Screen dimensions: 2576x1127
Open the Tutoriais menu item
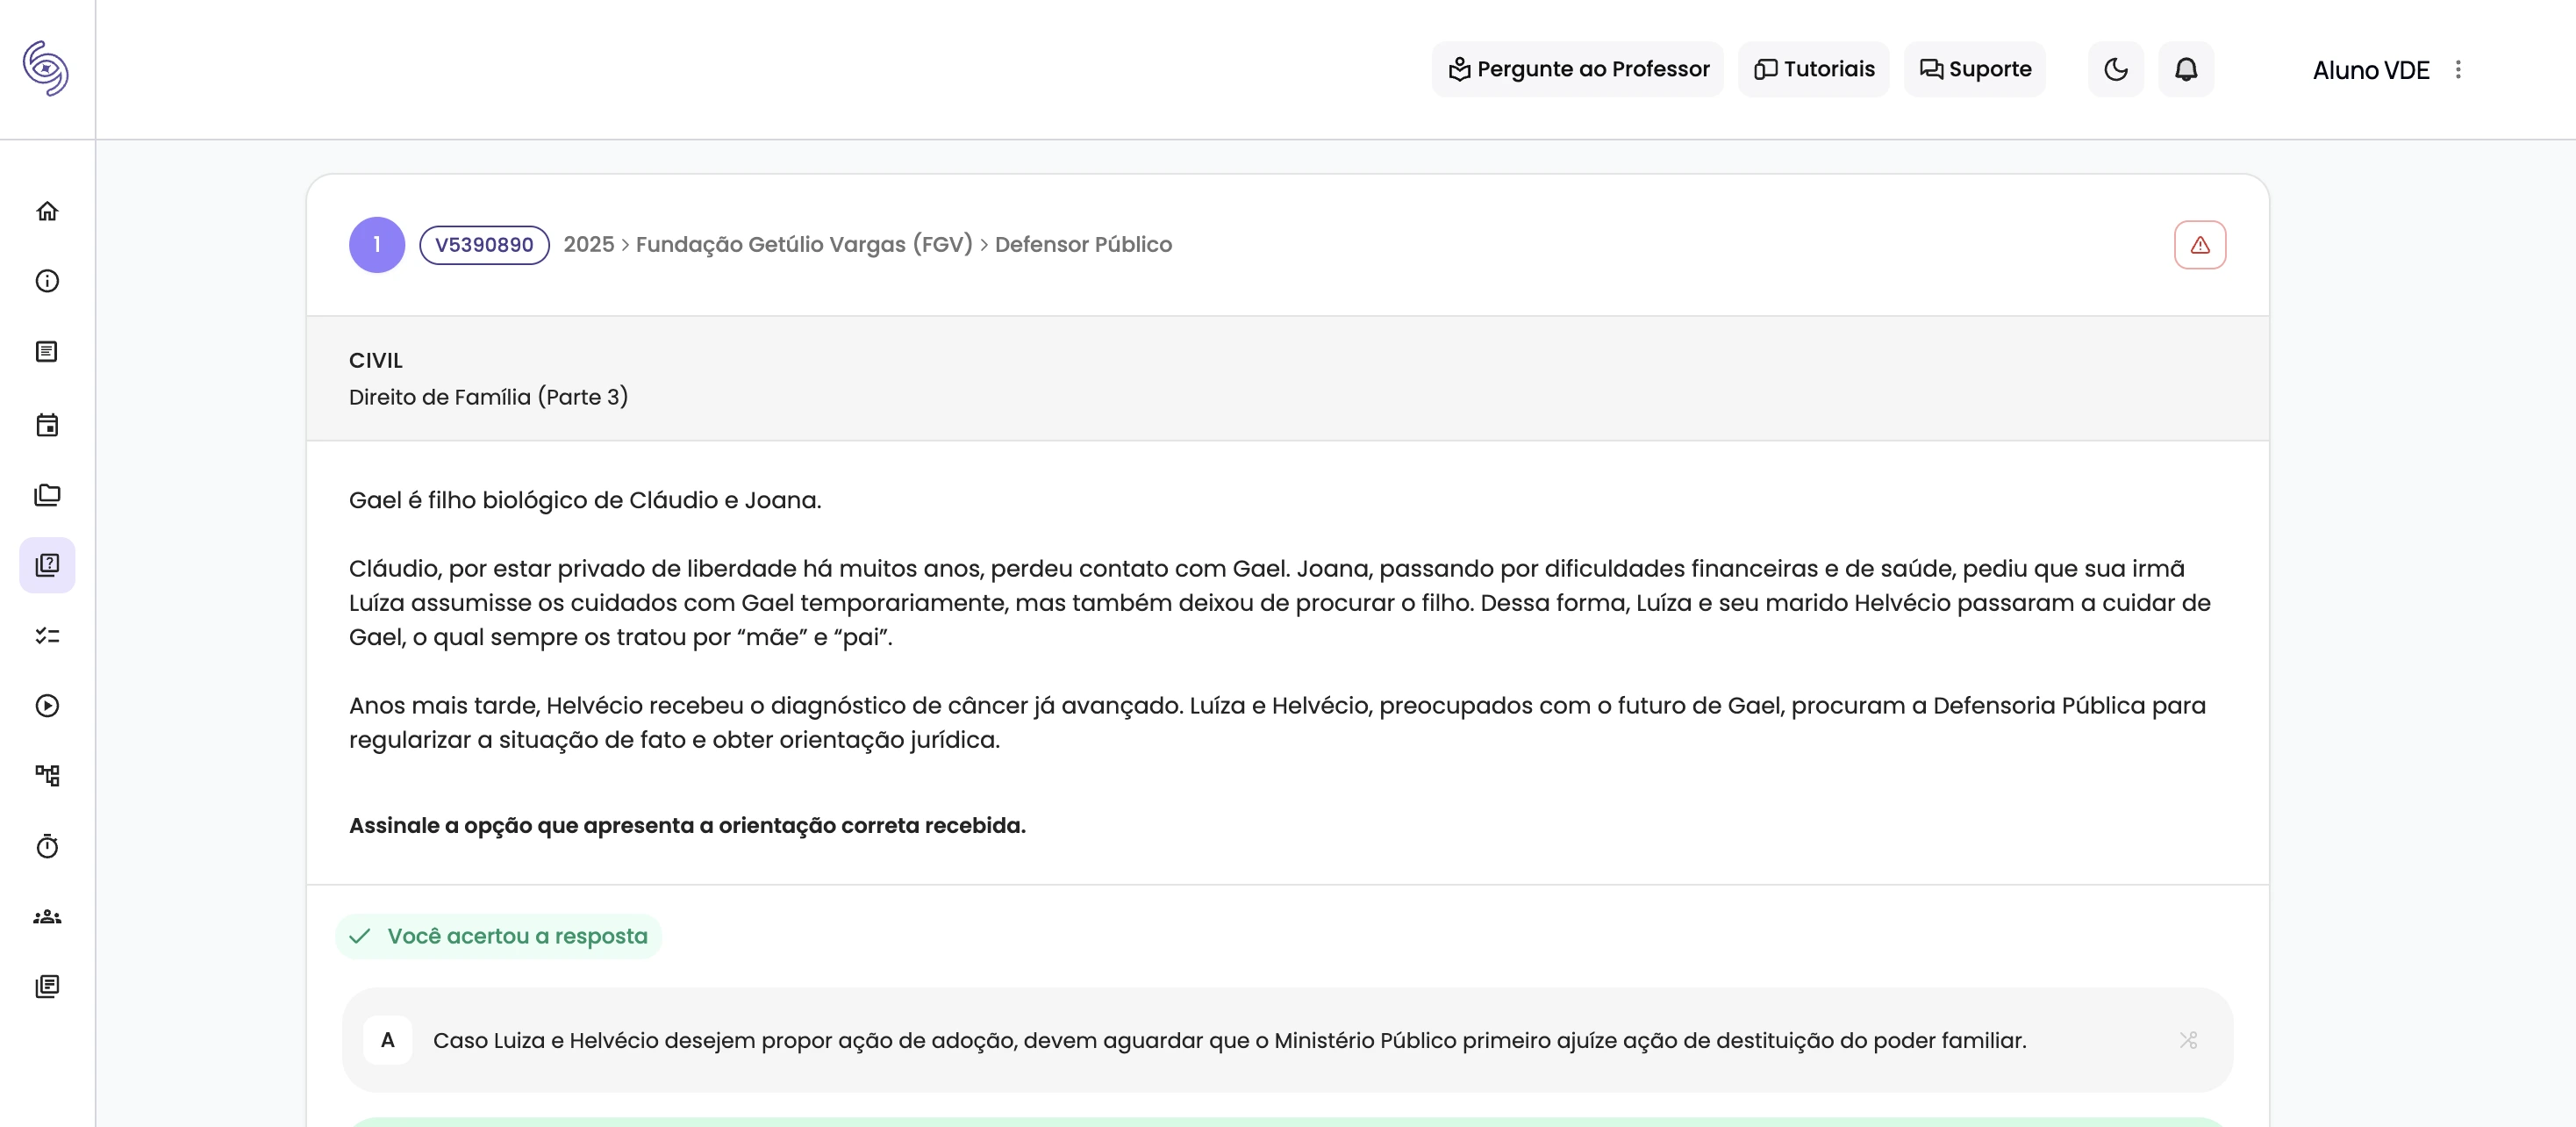(1814, 69)
